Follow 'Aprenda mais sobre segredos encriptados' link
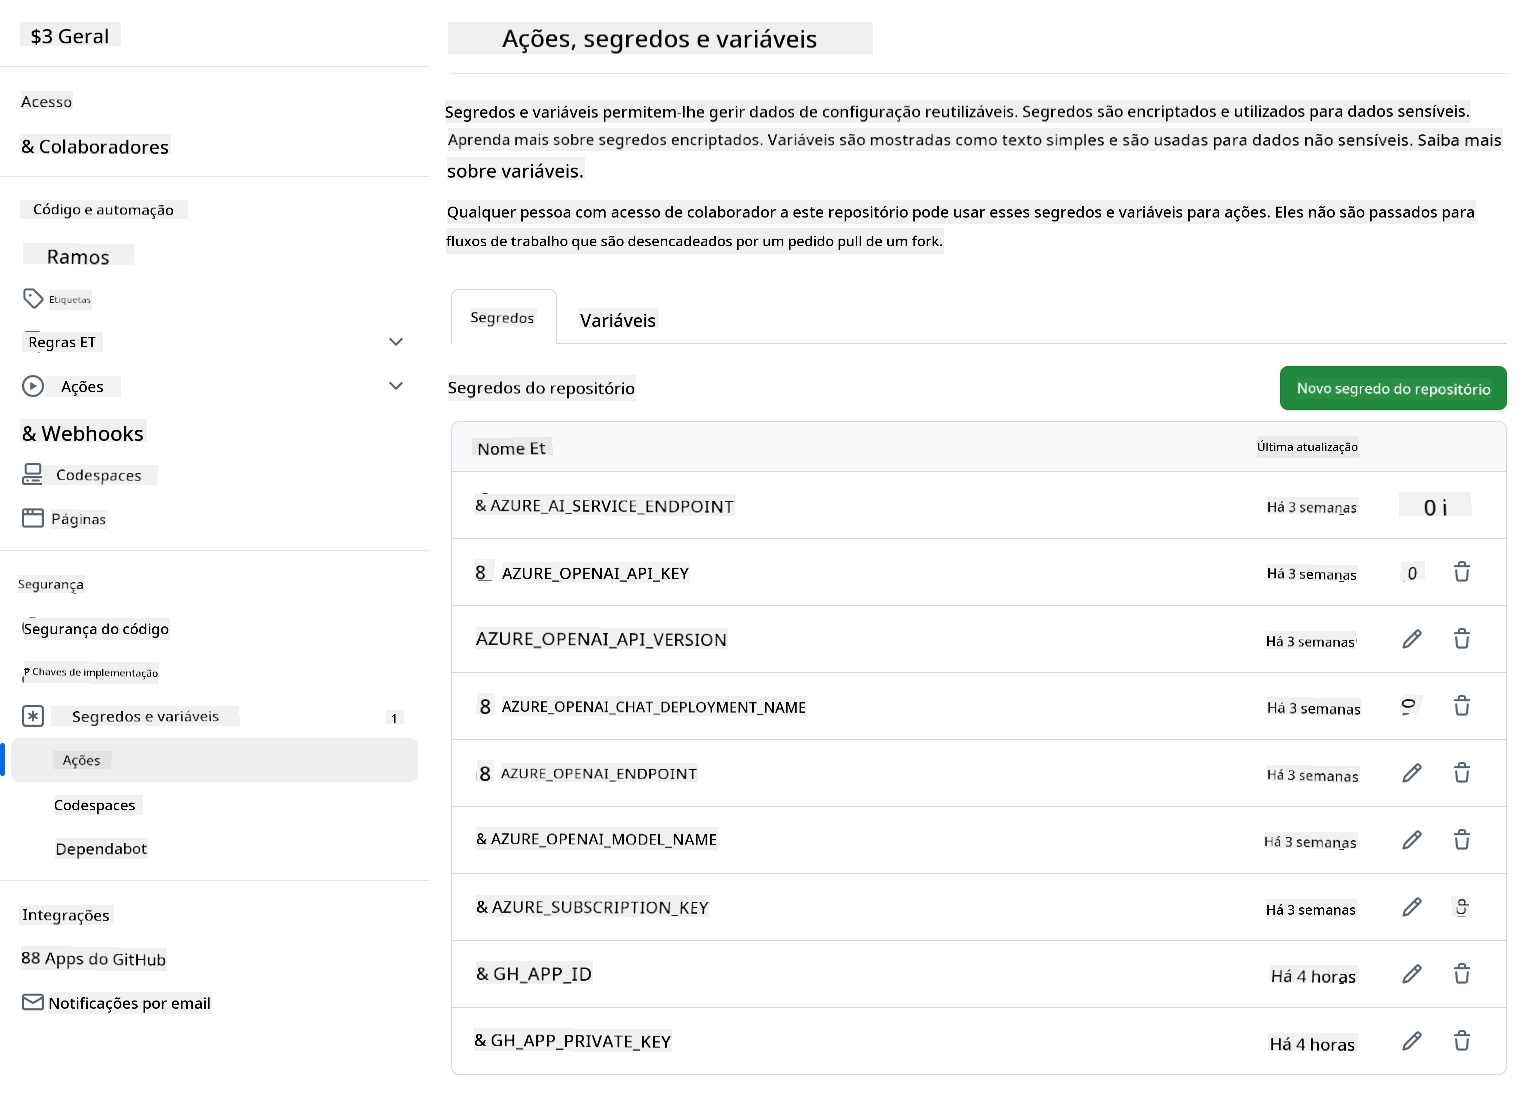Screen dimensions: 1523x1097 tap(604, 140)
